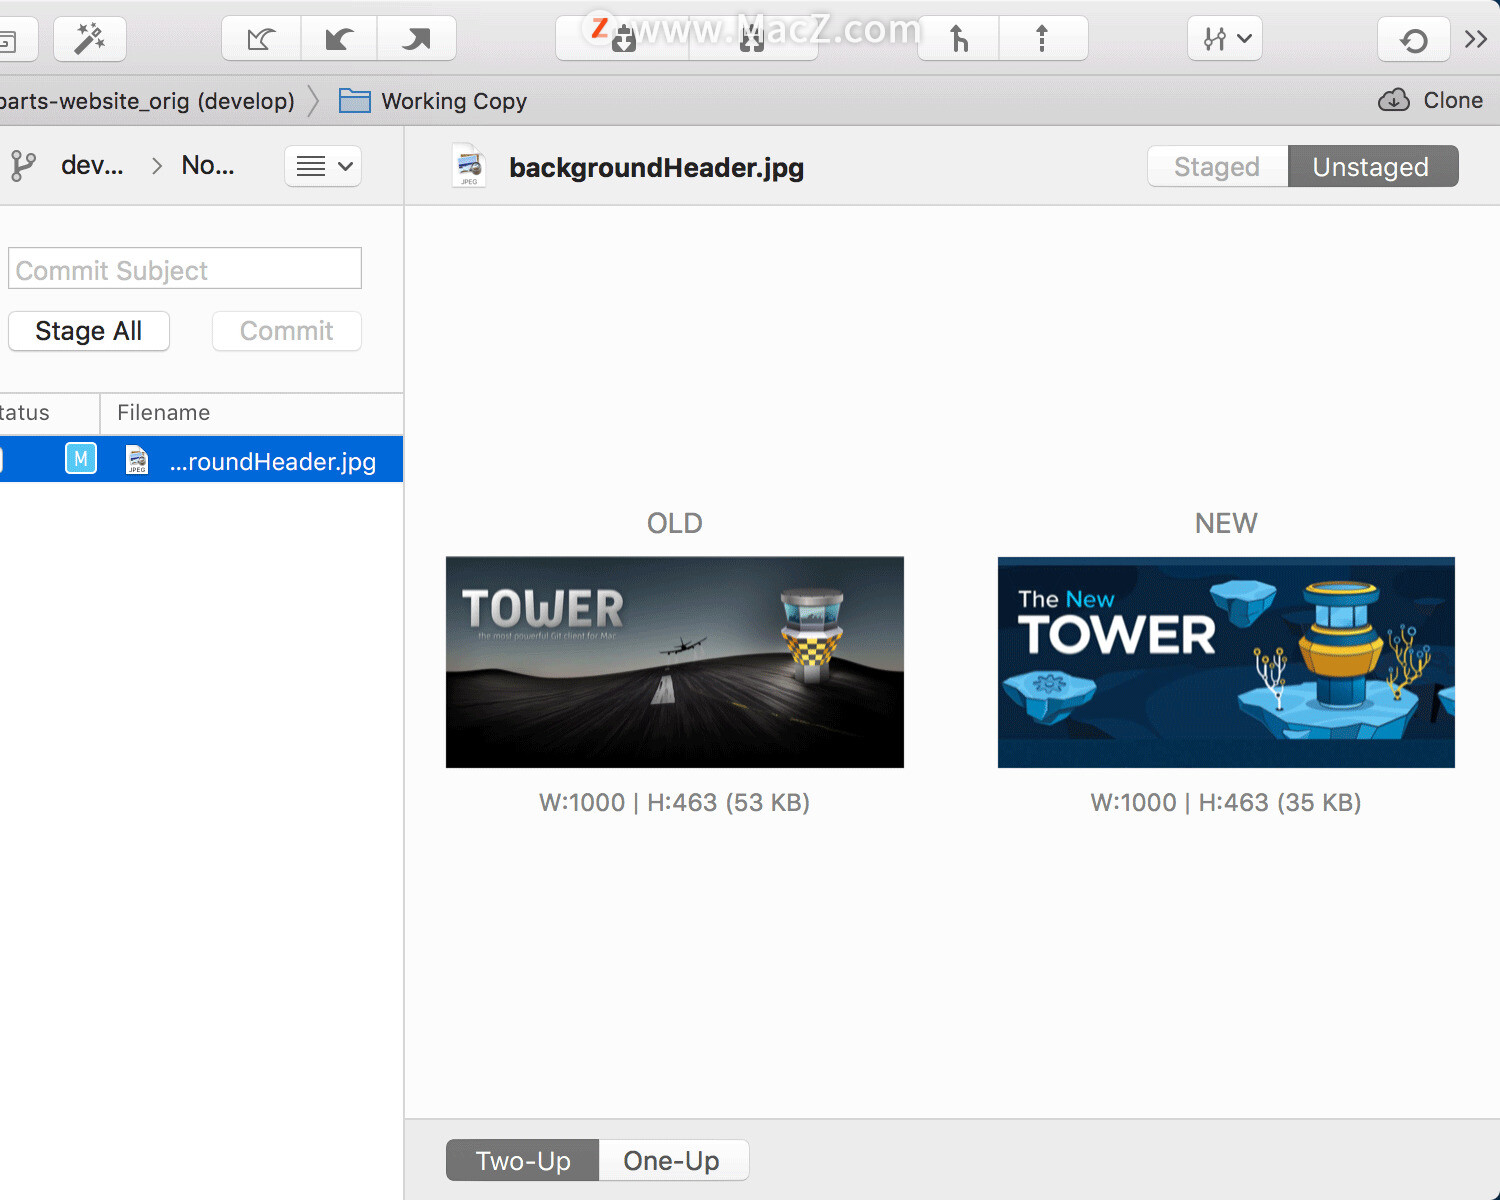
Task: Click the W:1000 | H:463 (53 KB) text
Action: click(675, 803)
